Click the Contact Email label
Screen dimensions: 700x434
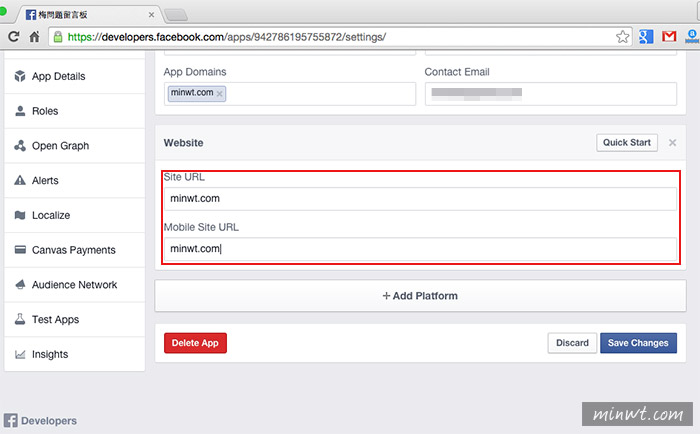click(x=457, y=72)
